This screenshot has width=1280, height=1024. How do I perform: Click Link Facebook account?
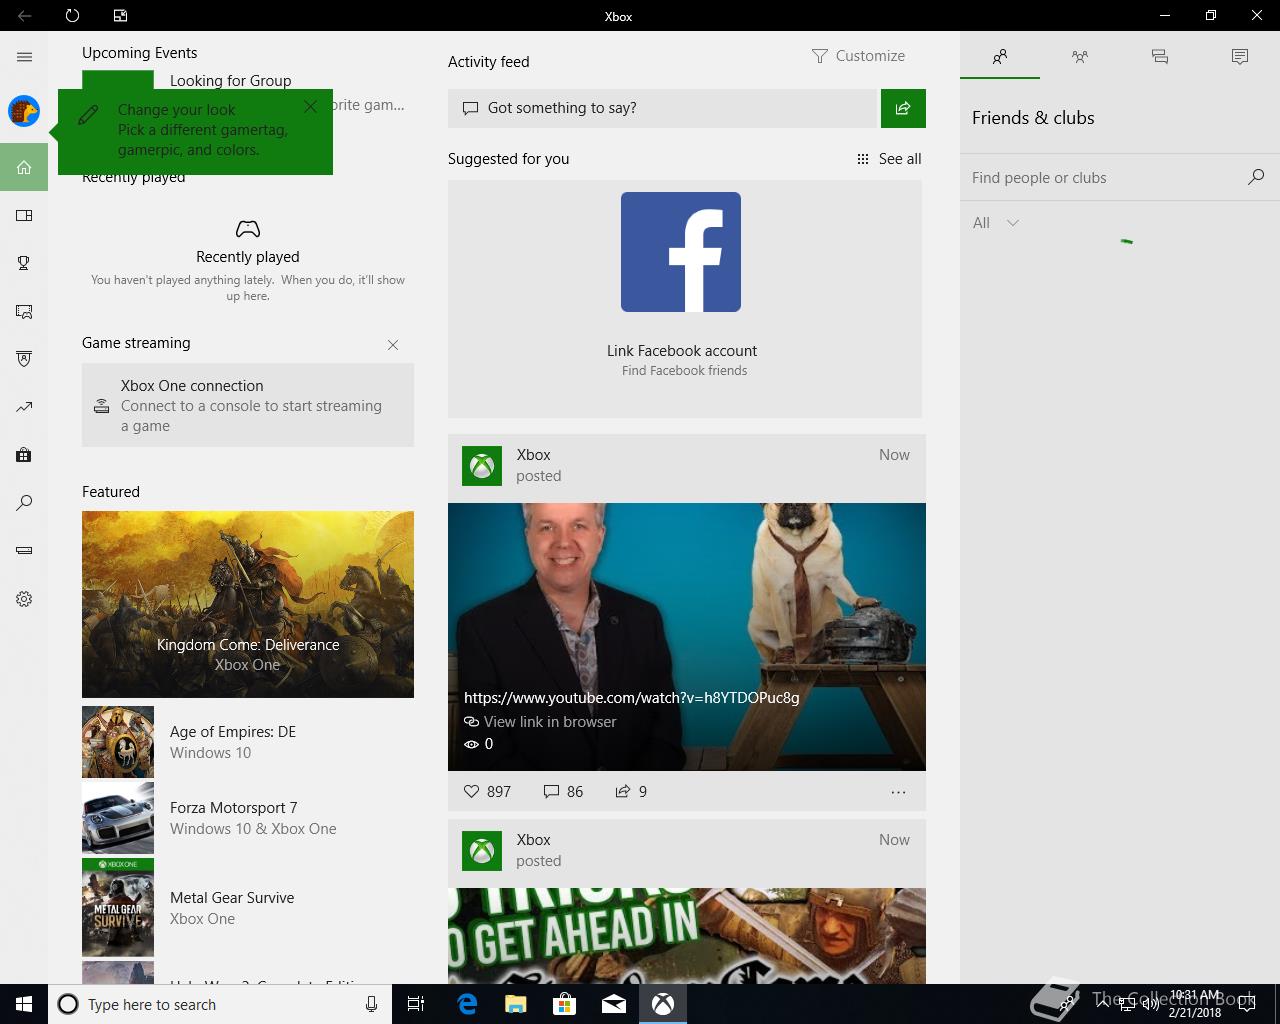click(682, 351)
